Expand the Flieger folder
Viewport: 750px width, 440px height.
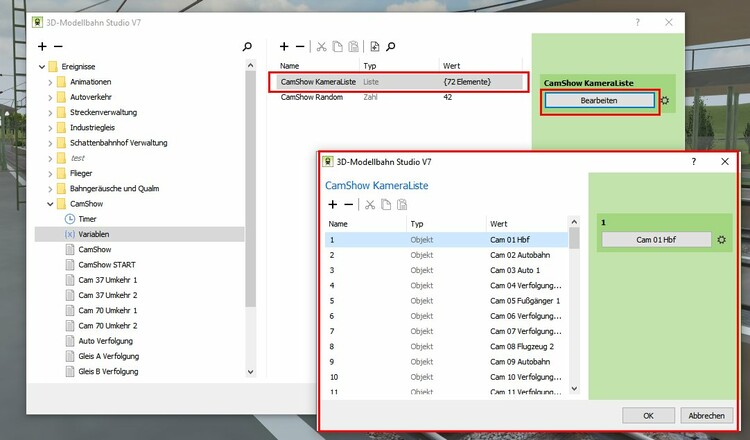[50, 174]
